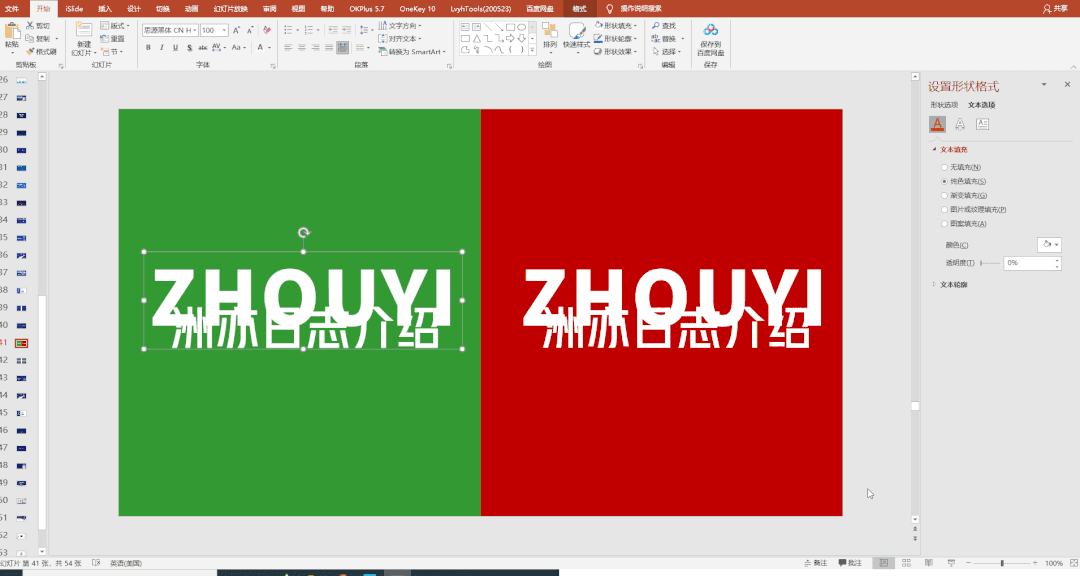1080x576 pixels.
Task: Click the Quick Styles (快速样式) icon
Action: [577, 33]
